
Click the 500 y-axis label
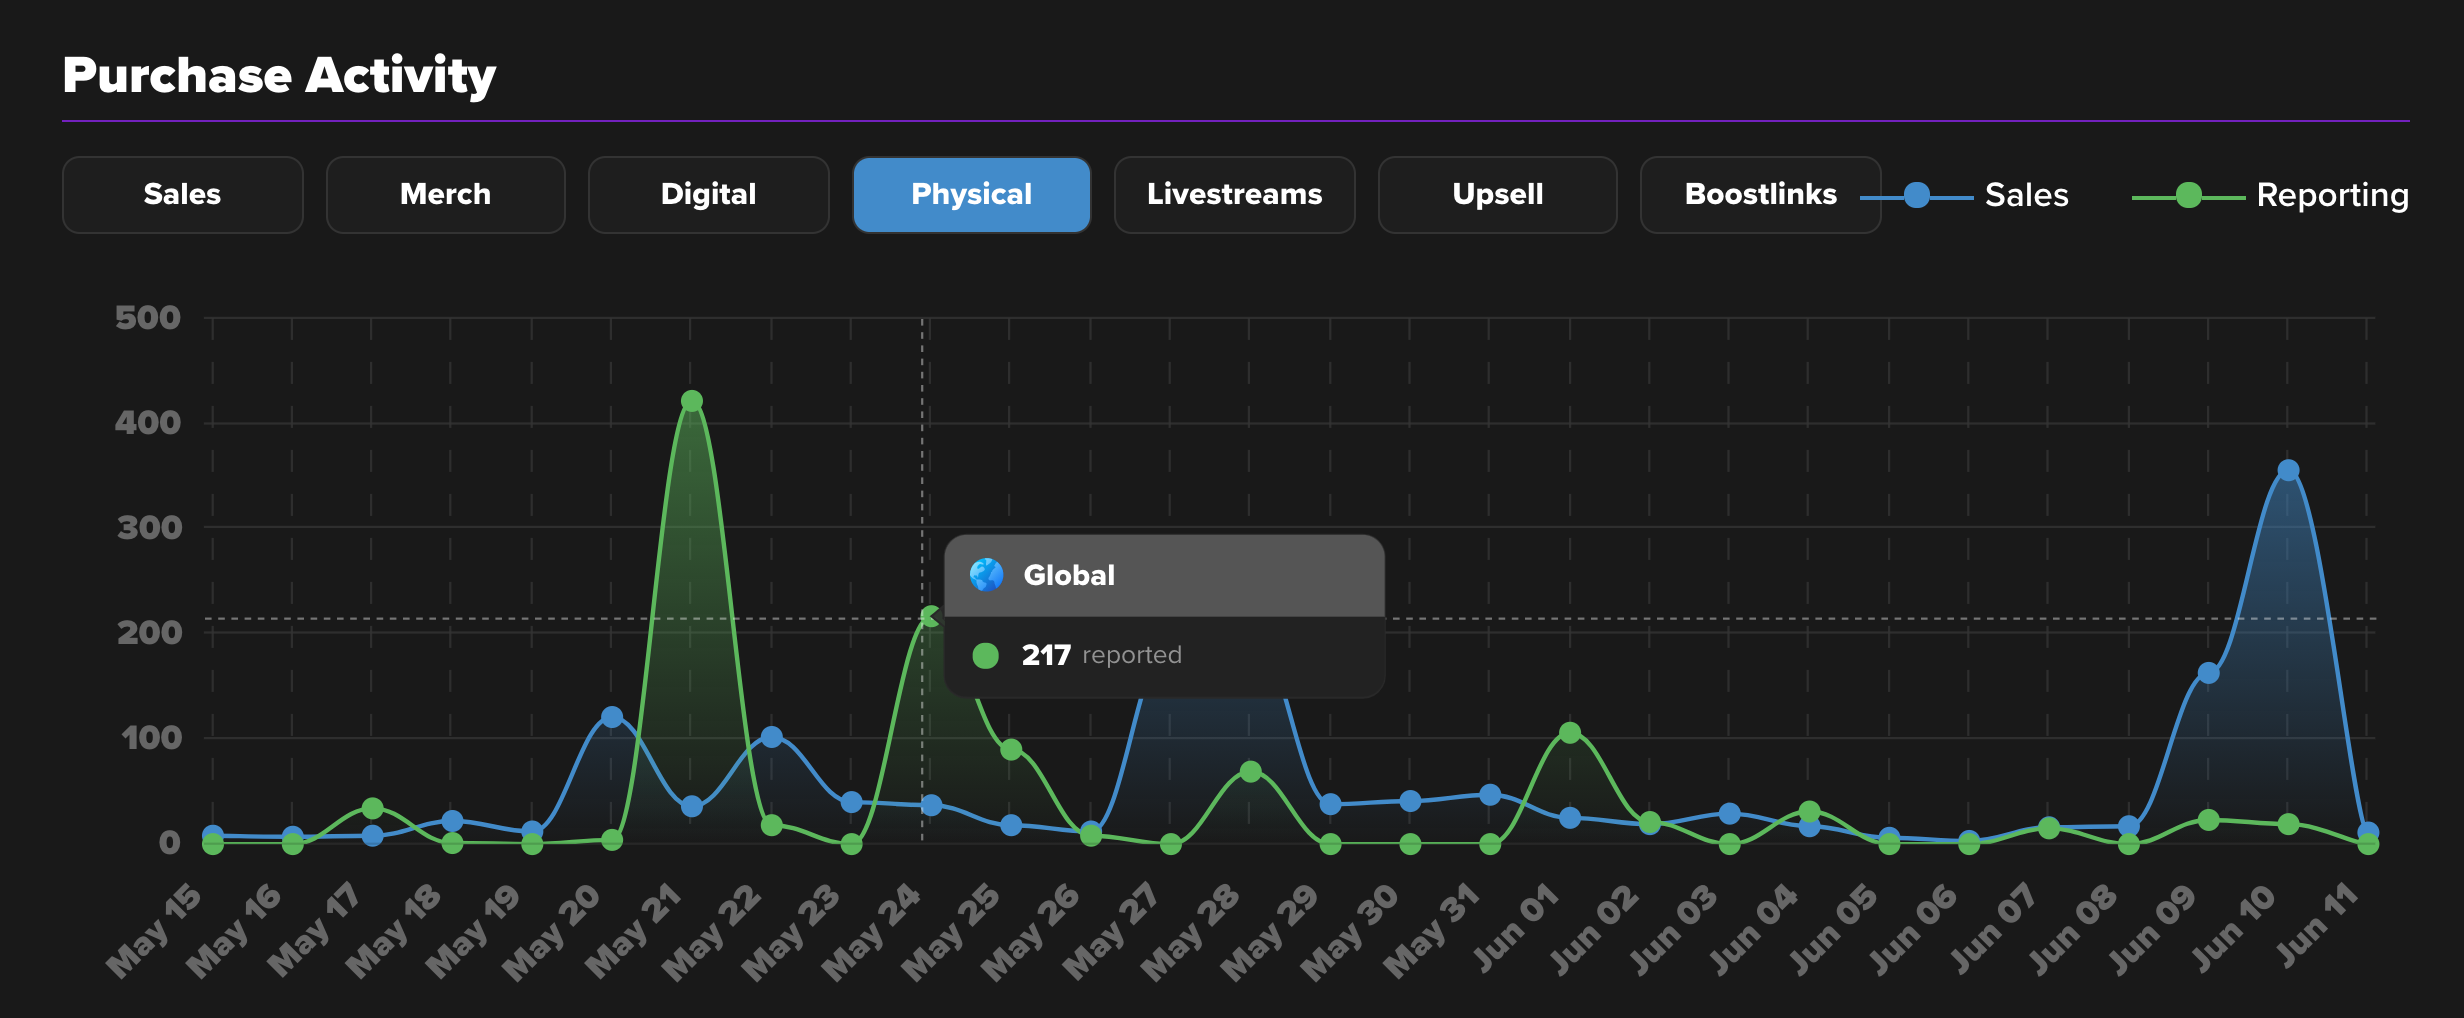[x=148, y=318]
